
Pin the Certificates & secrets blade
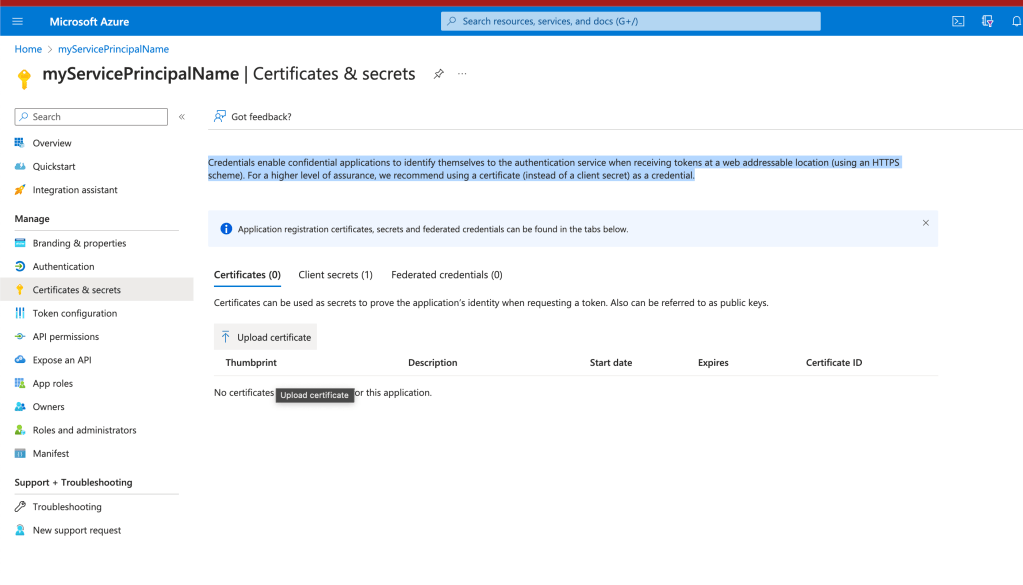438,74
